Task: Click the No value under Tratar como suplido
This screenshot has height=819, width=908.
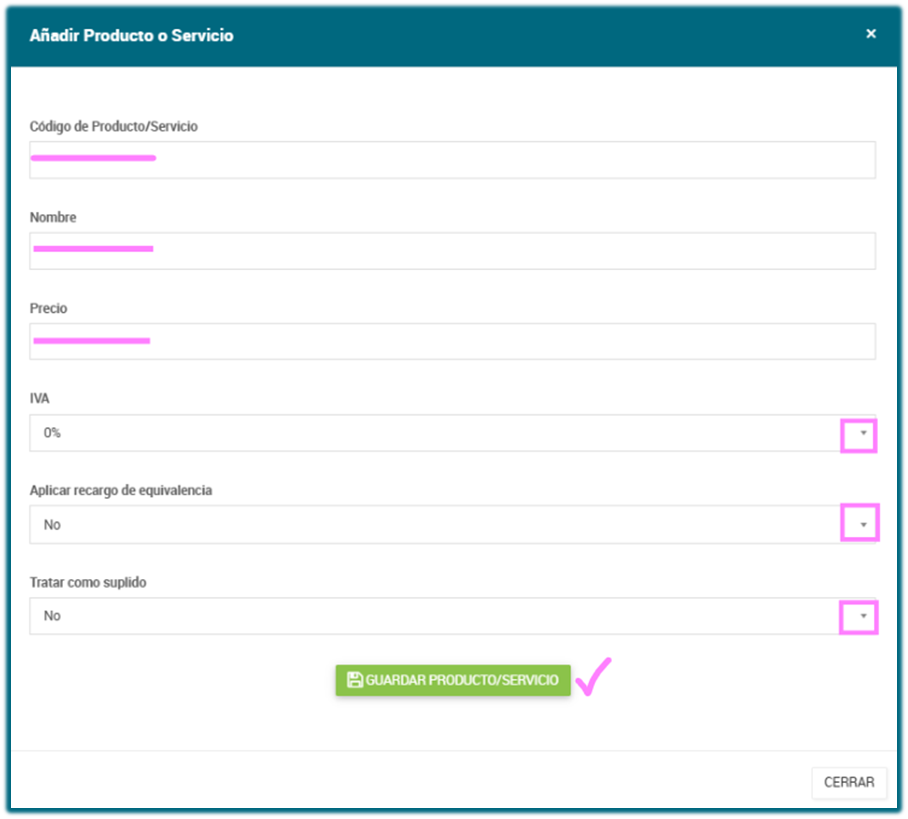Action: pyautogui.click(x=52, y=616)
